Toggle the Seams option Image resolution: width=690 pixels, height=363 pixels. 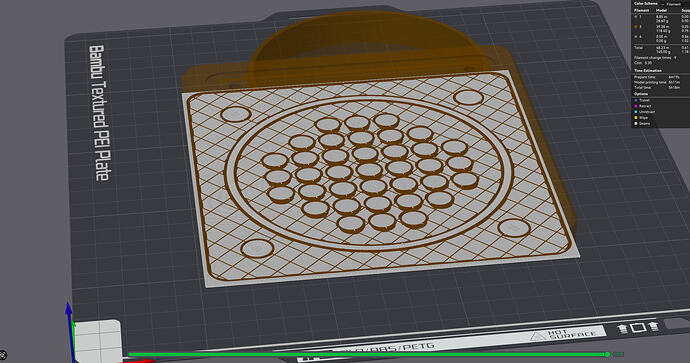point(643,123)
